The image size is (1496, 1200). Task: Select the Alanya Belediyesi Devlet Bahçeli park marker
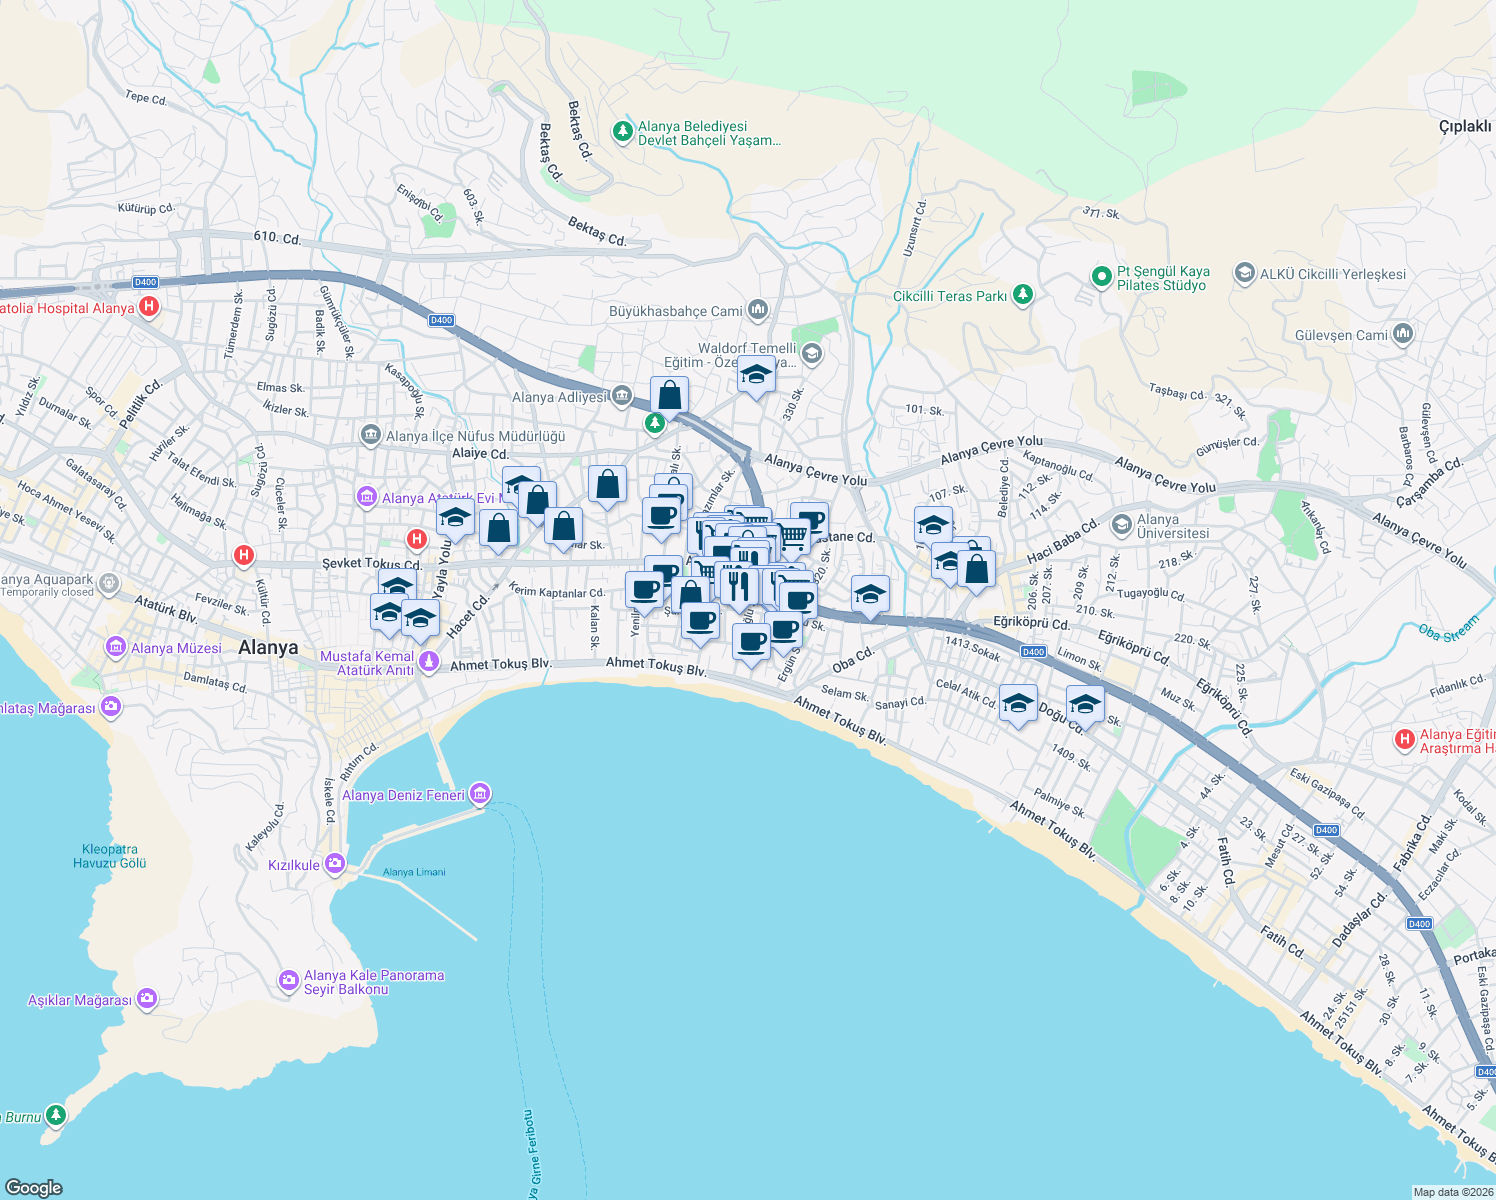pos(621,130)
